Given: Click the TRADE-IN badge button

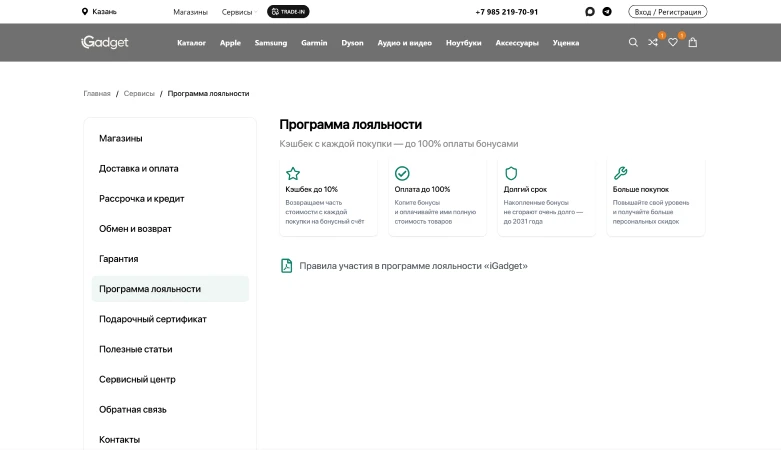Looking at the screenshot, I should click(288, 11).
